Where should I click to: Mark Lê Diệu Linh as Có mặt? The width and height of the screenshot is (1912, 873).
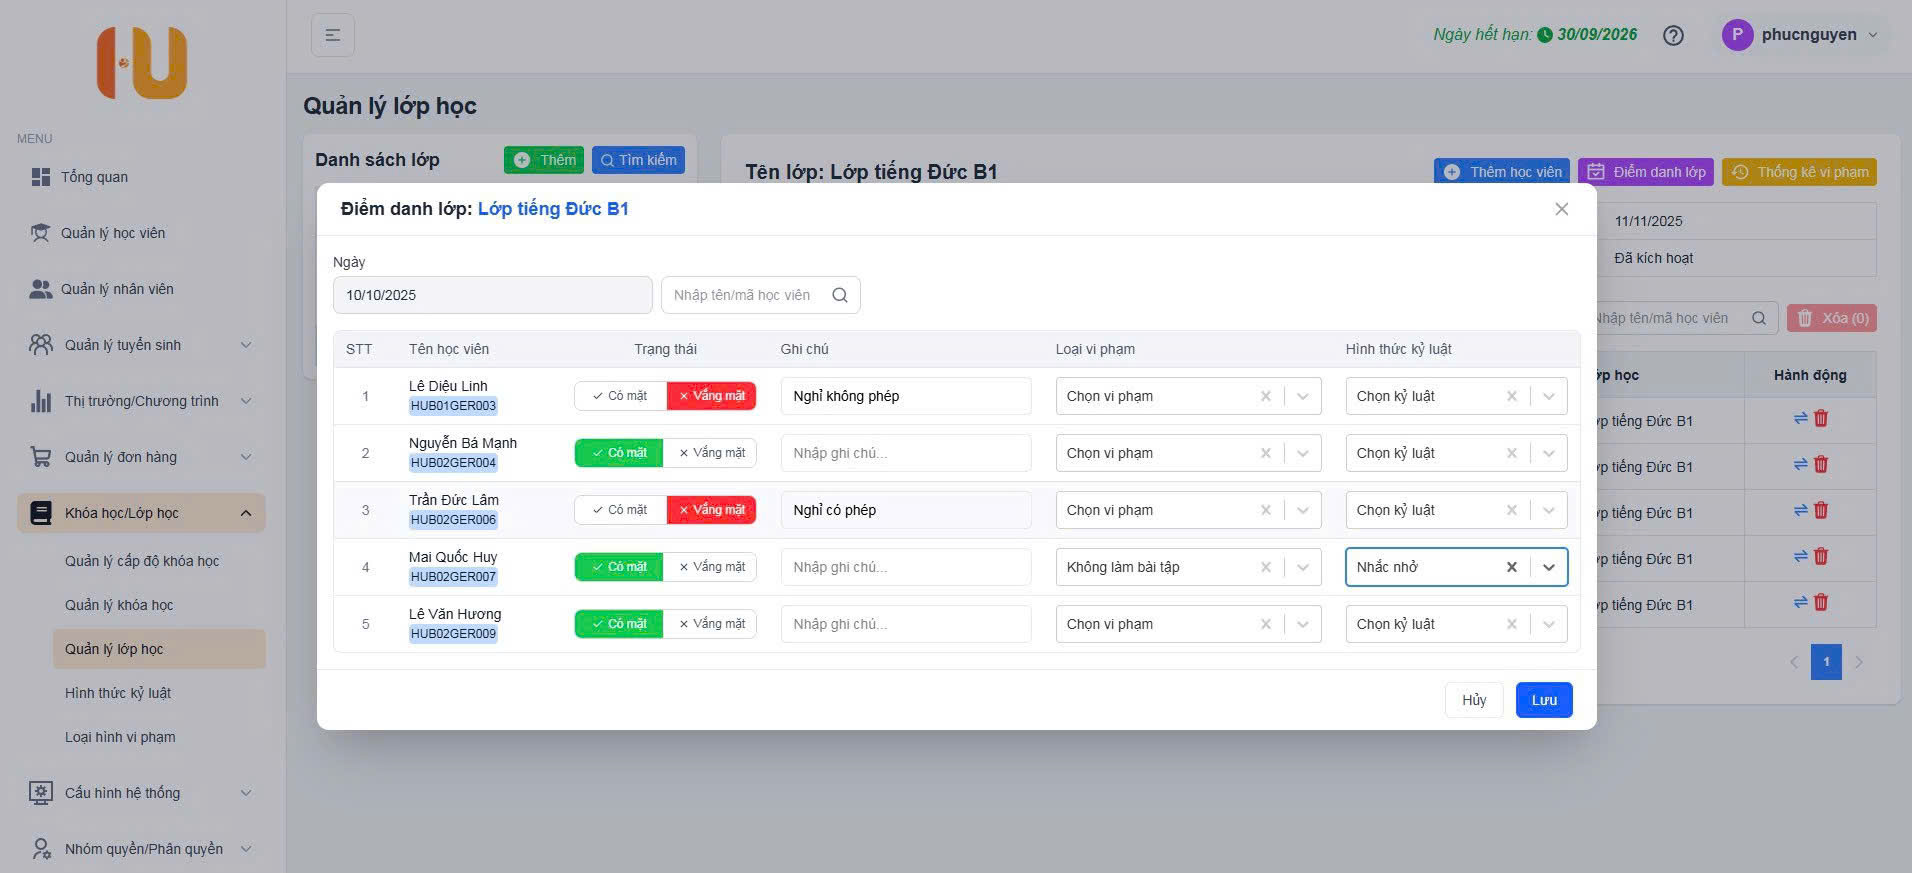[620, 396]
